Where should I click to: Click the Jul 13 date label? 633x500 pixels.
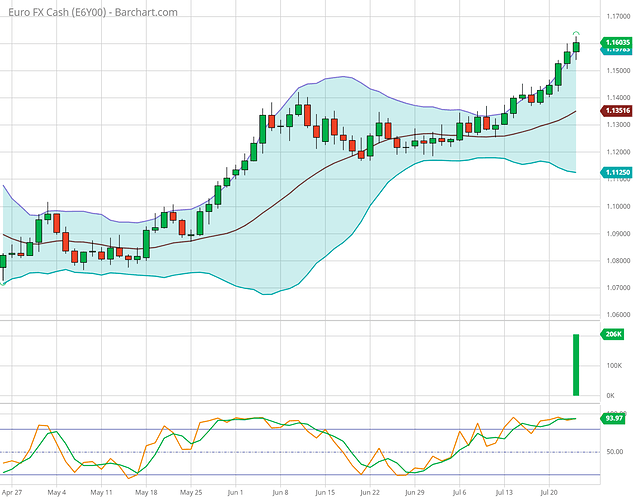(504, 493)
